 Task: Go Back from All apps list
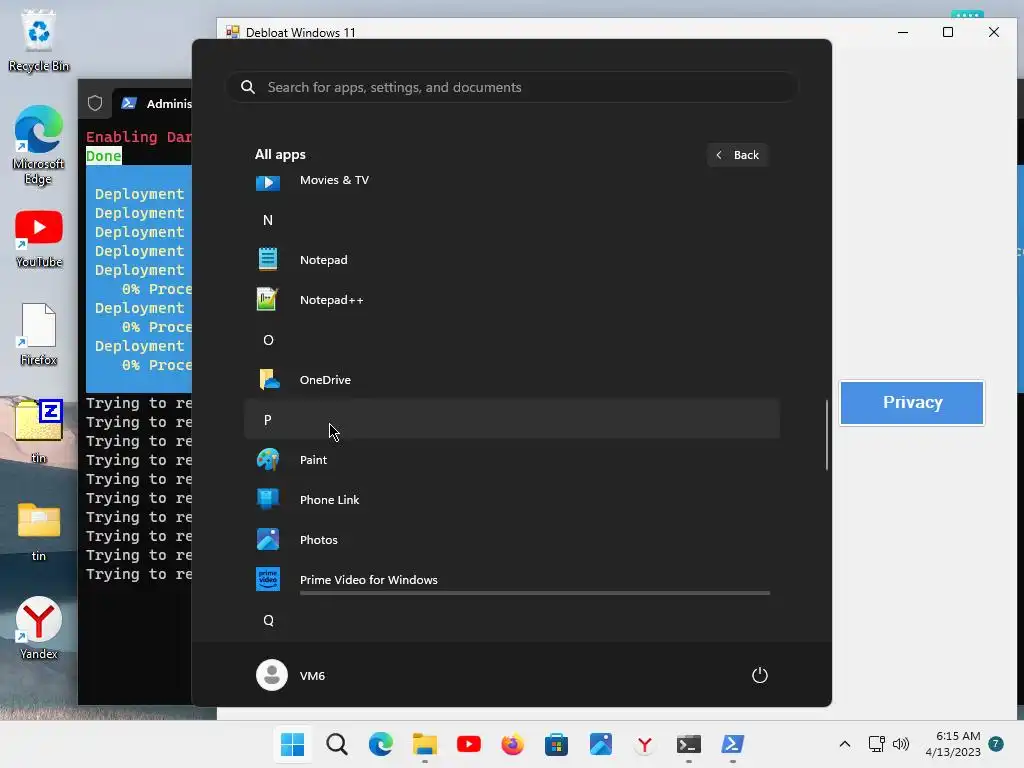click(737, 155)
